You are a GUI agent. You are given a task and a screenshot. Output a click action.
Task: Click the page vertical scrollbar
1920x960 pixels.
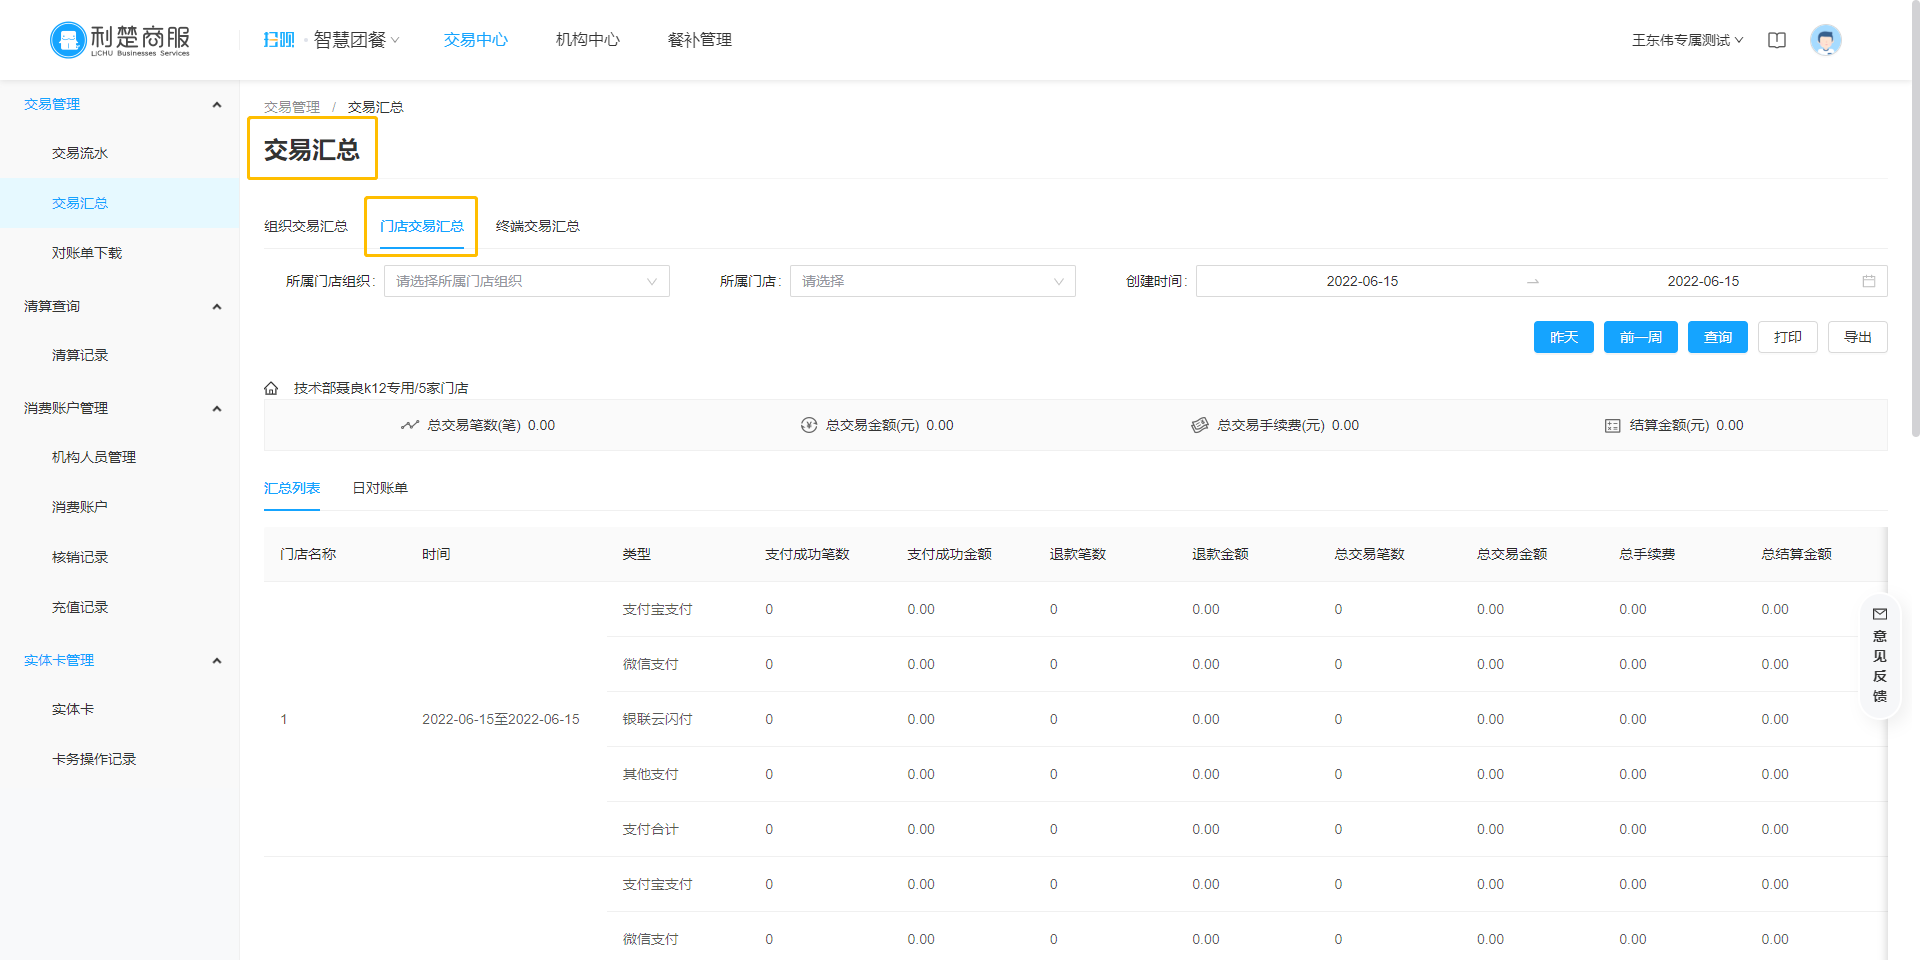click(x=1914, y=218)
